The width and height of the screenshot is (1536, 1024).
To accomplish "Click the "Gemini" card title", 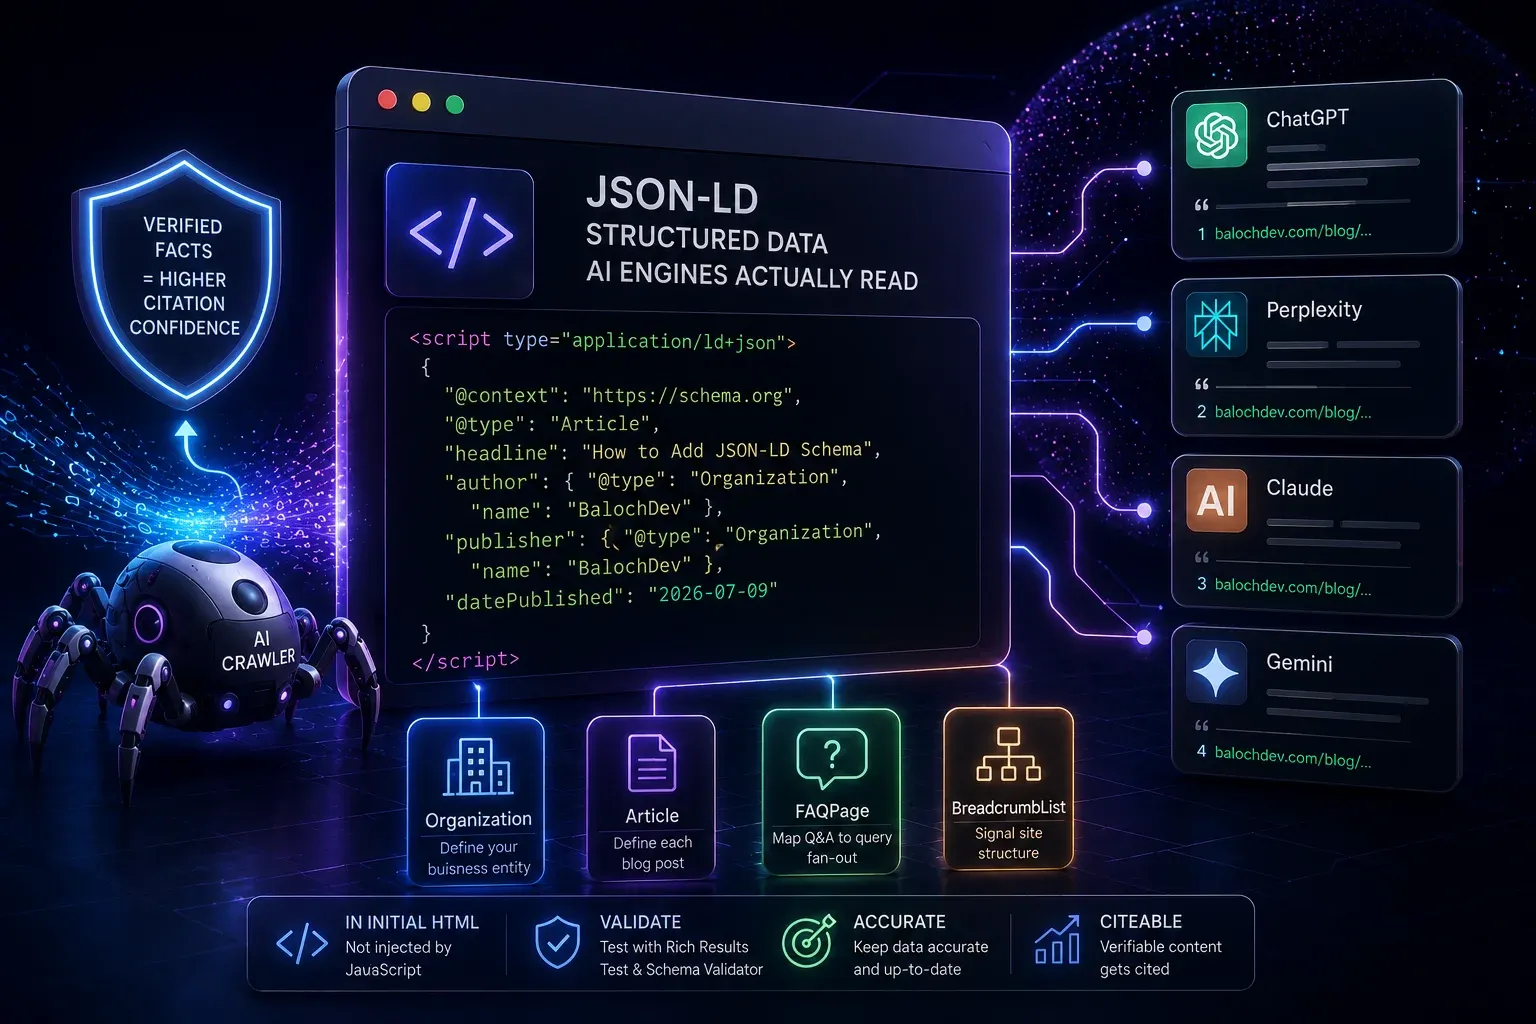I will (x=1299, y=663).
